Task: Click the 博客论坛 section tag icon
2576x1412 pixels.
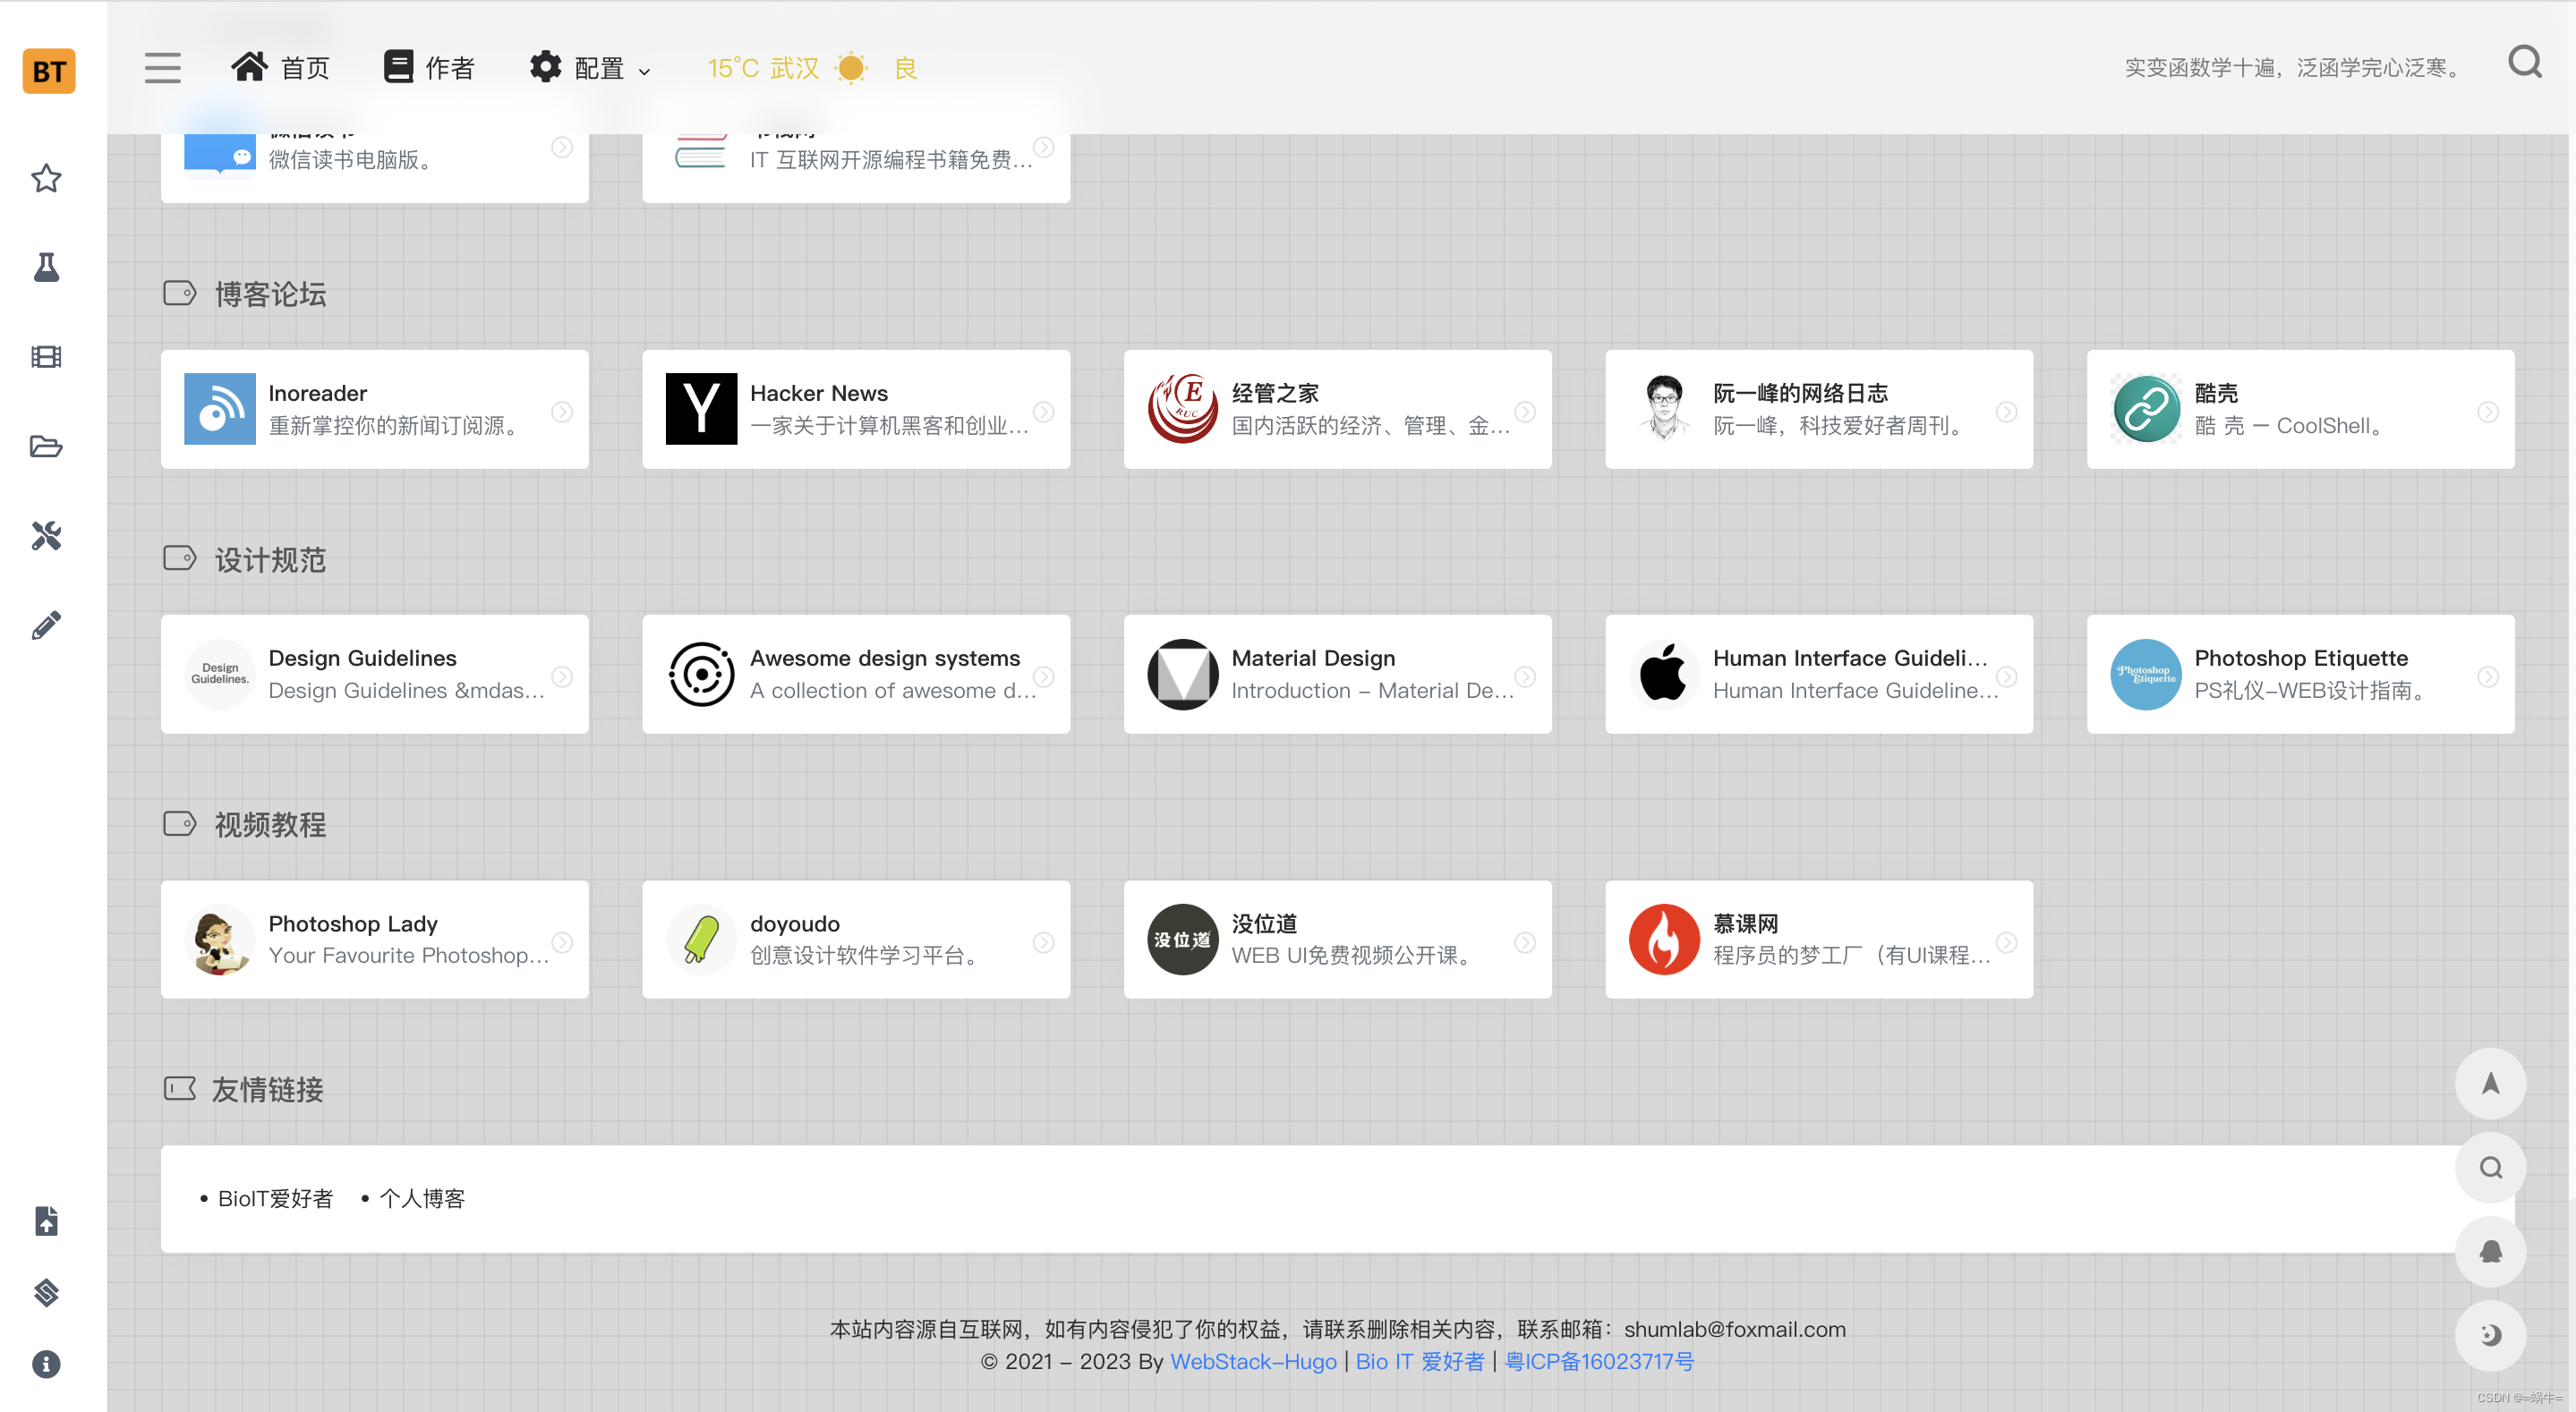Action: pos(180,293)
